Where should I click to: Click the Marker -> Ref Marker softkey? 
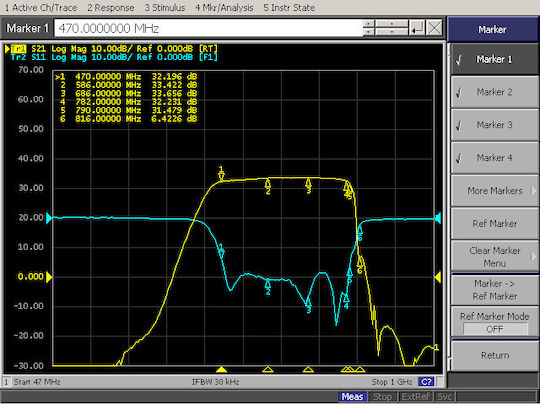494,290
